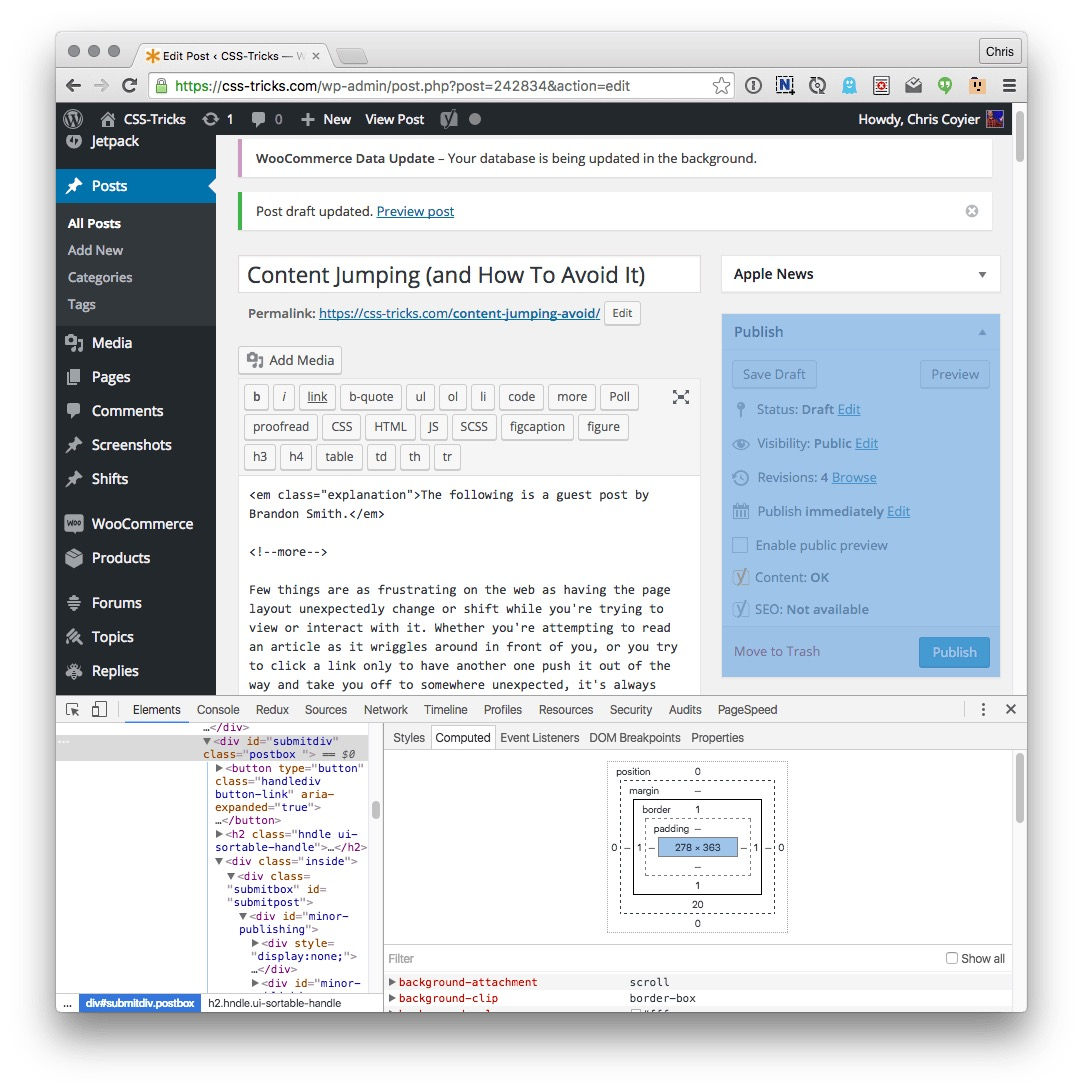Click the computed styles Filter field

pos(662,958)
